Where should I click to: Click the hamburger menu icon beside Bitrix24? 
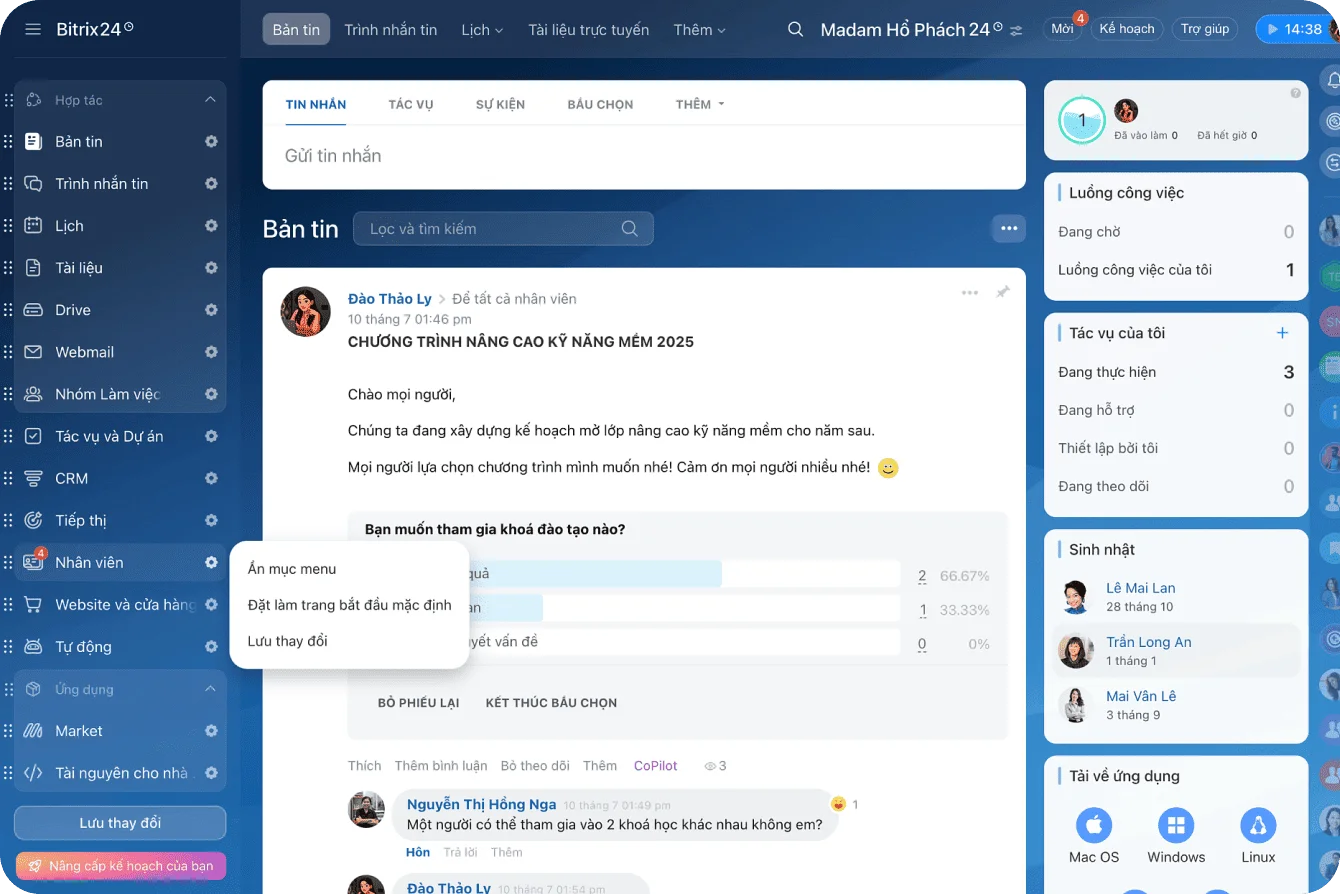coord(33,29)
